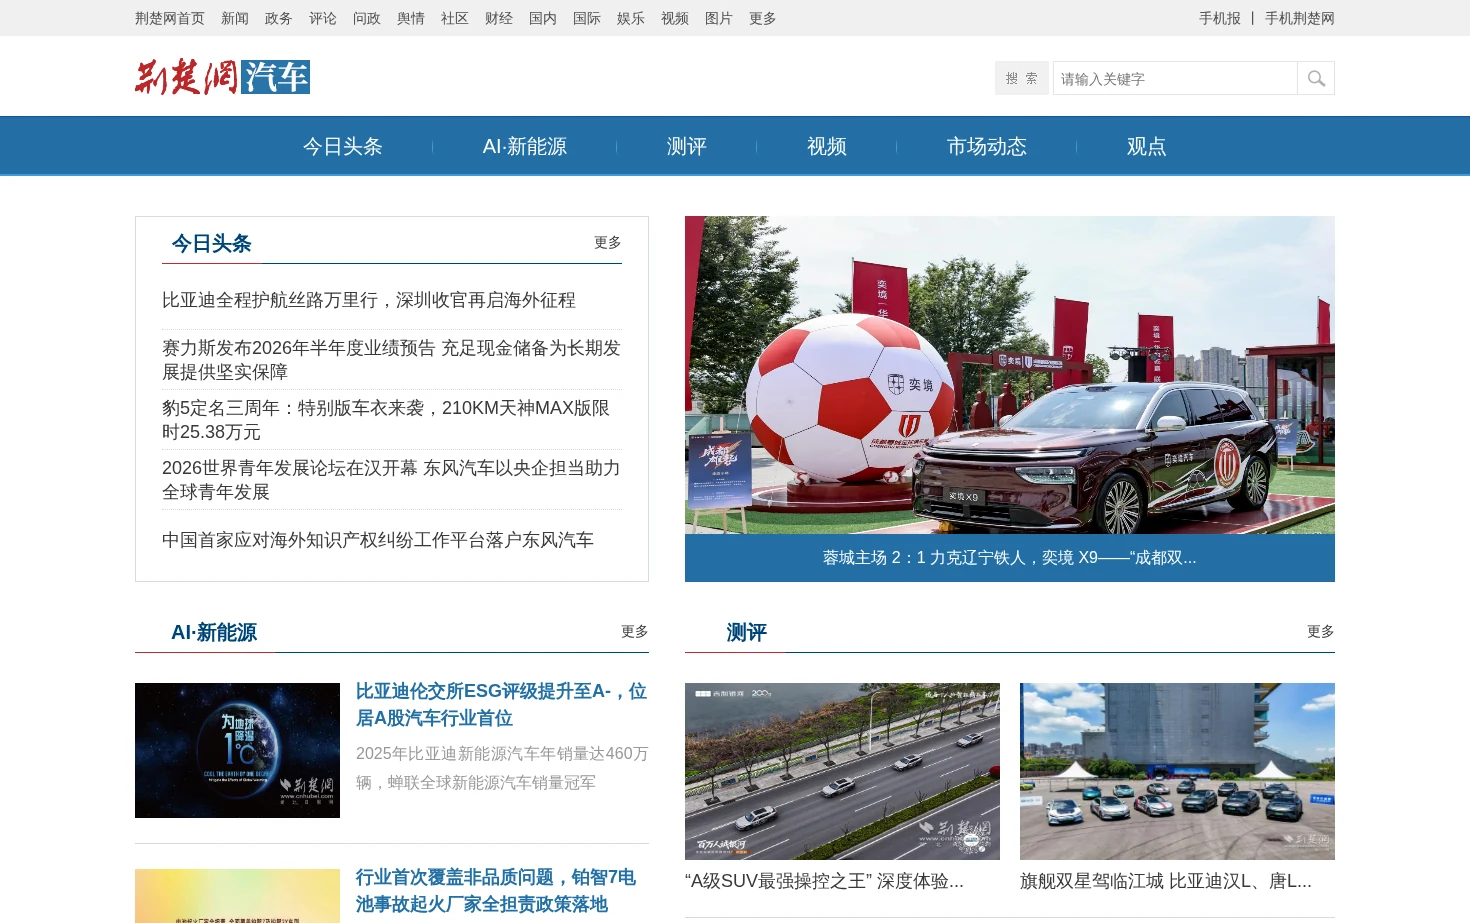This screenshot has width=1470, height=923.
Task: Expand 更多 in top bar
Action: pos(763,18)
